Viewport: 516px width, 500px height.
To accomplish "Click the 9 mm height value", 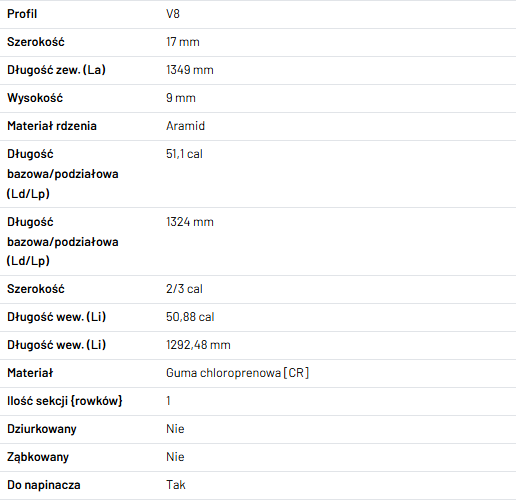I will click(181, 98).
